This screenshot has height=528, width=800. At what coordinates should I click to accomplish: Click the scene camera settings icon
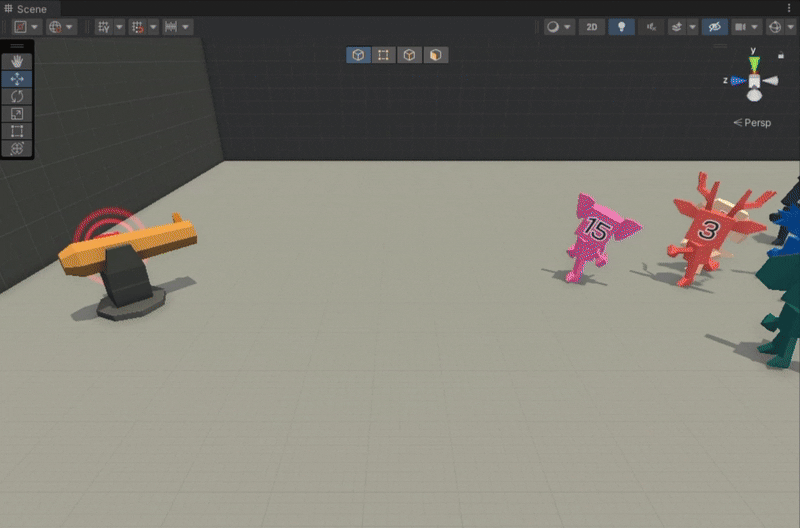tap(740, 27)
